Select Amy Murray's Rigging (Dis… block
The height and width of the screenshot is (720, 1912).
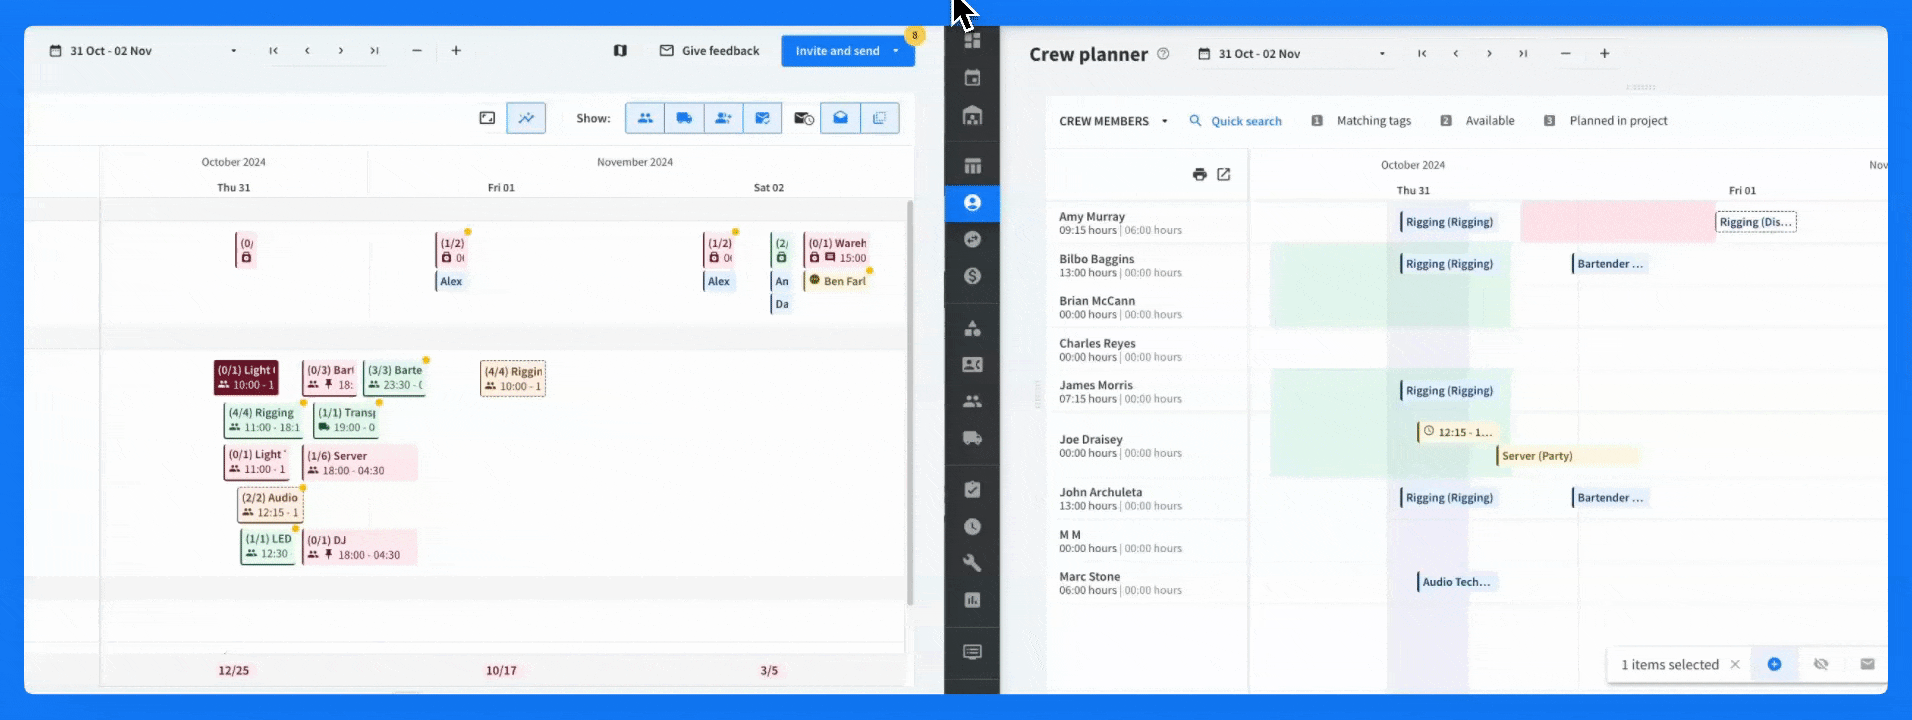(x=1756, y=222)
